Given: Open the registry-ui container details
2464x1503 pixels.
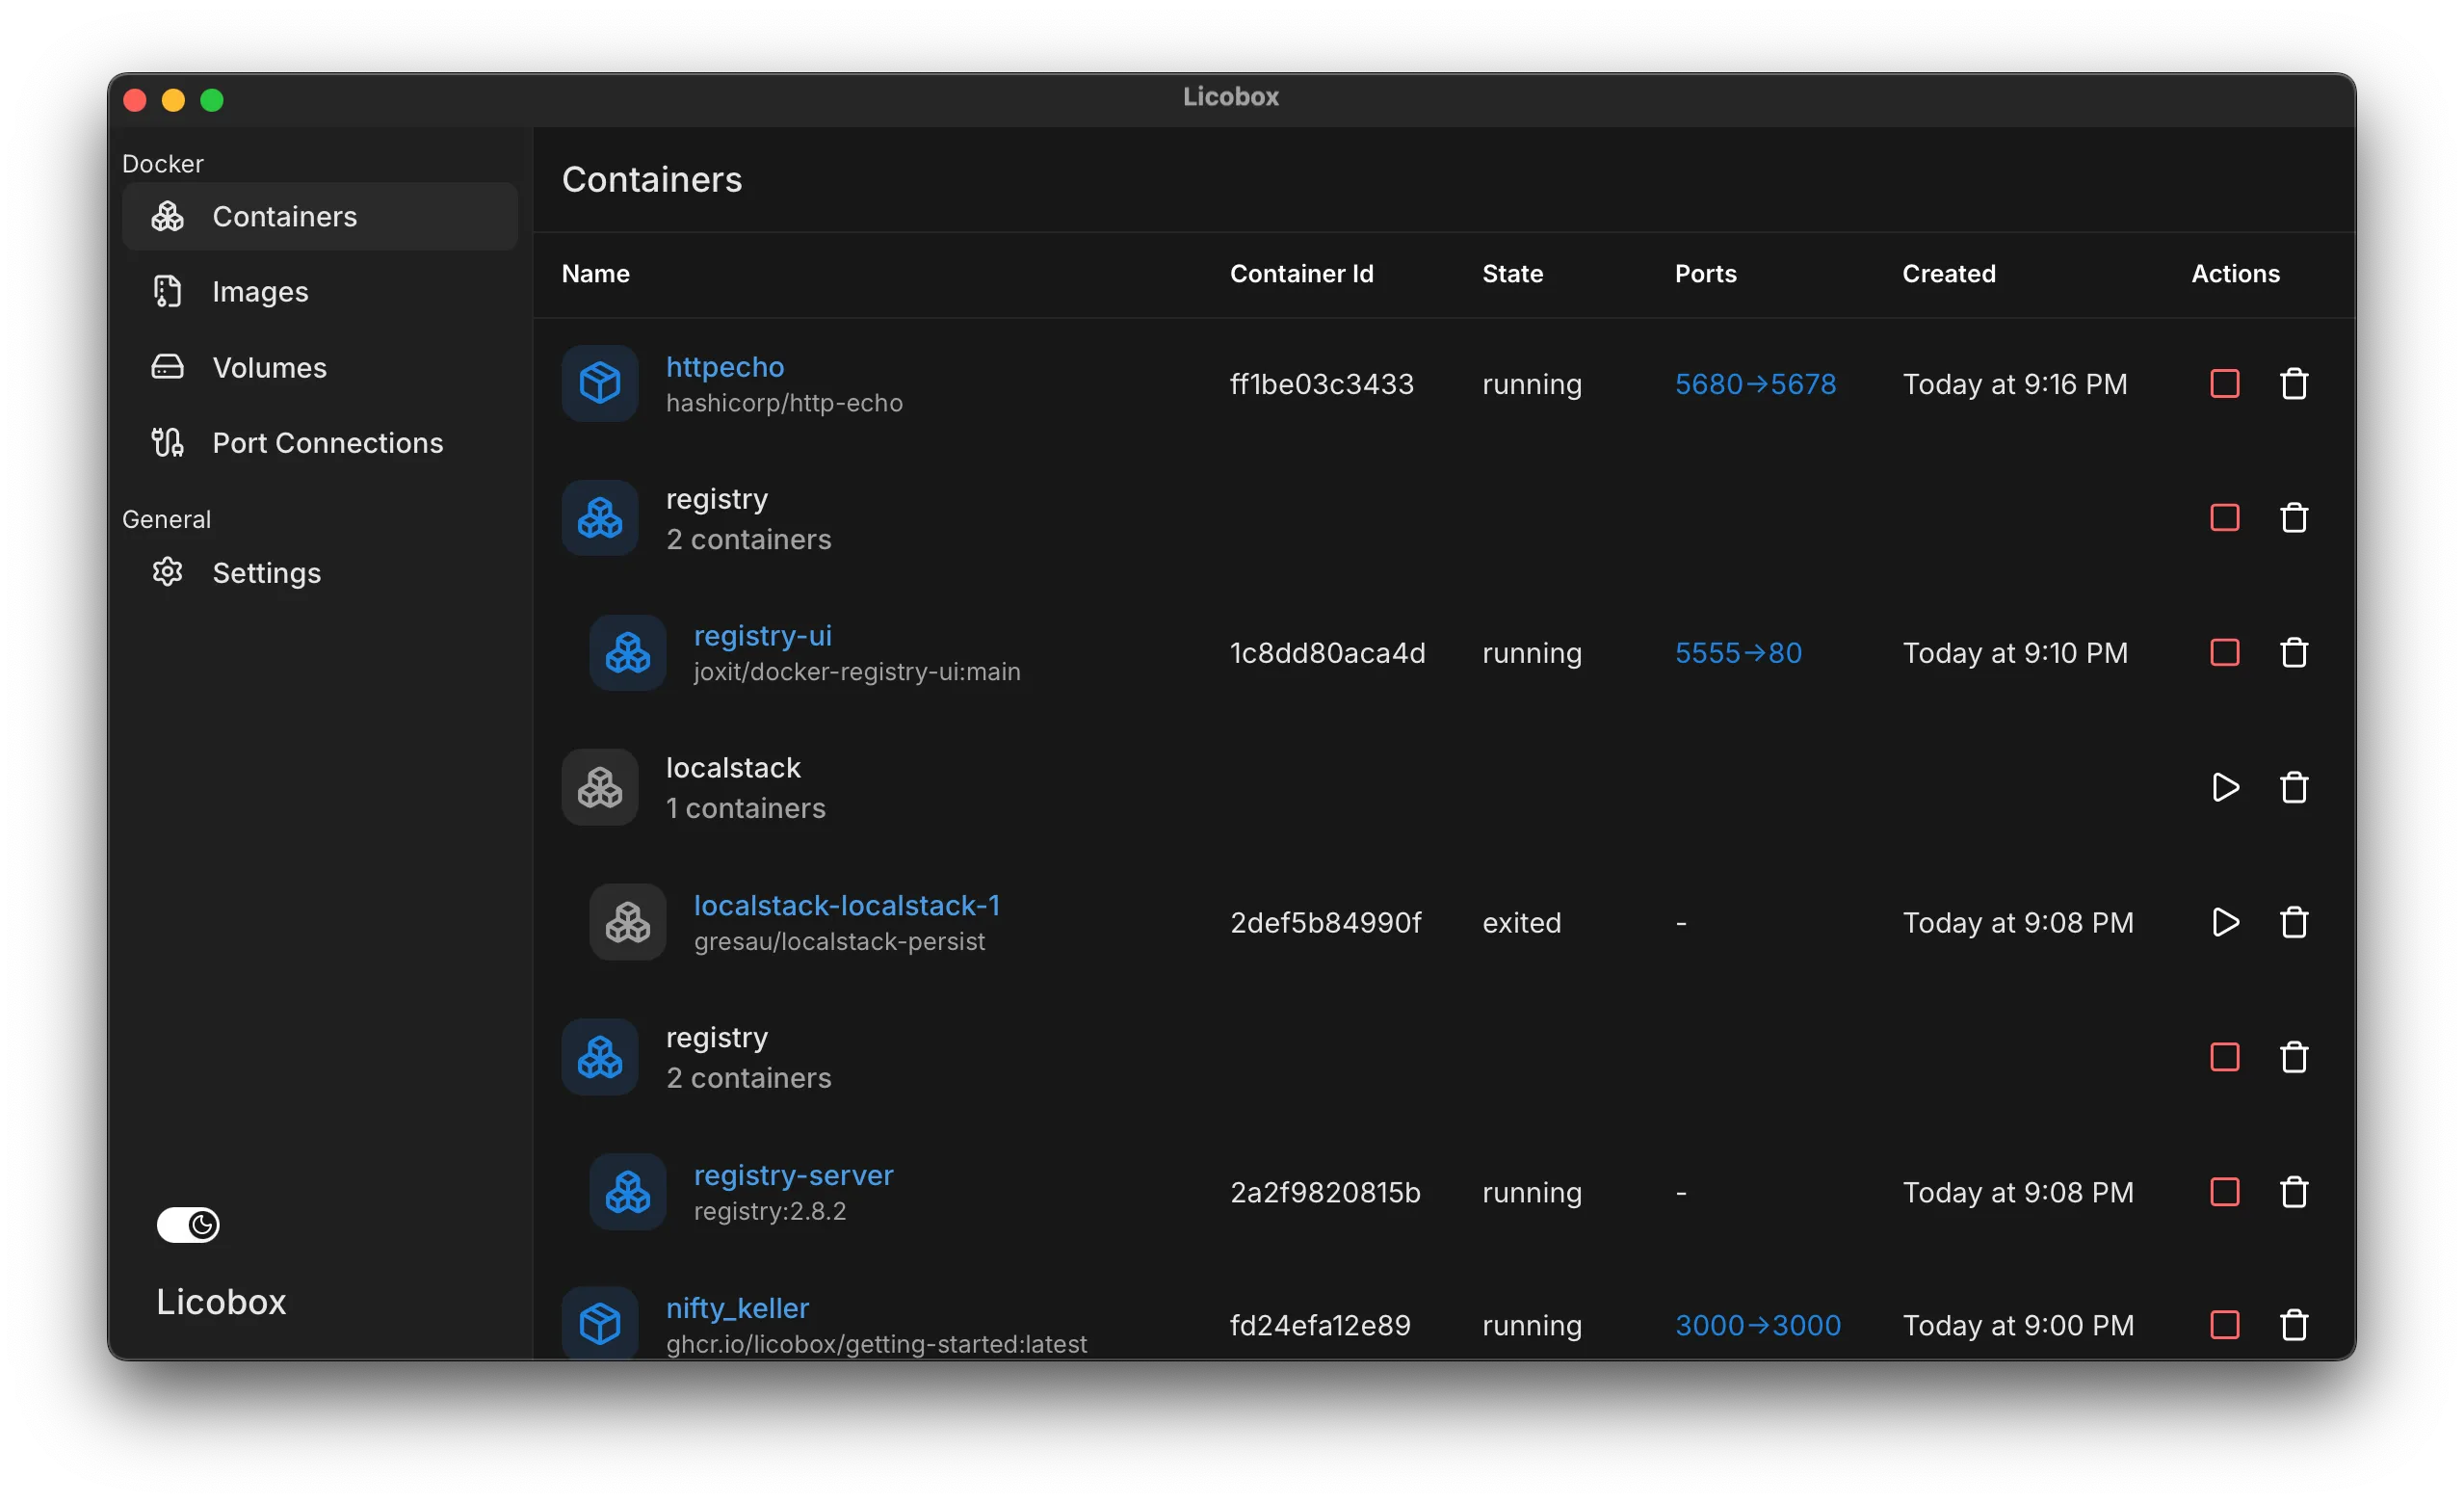Looking at the screenshot, I should 764,635.
